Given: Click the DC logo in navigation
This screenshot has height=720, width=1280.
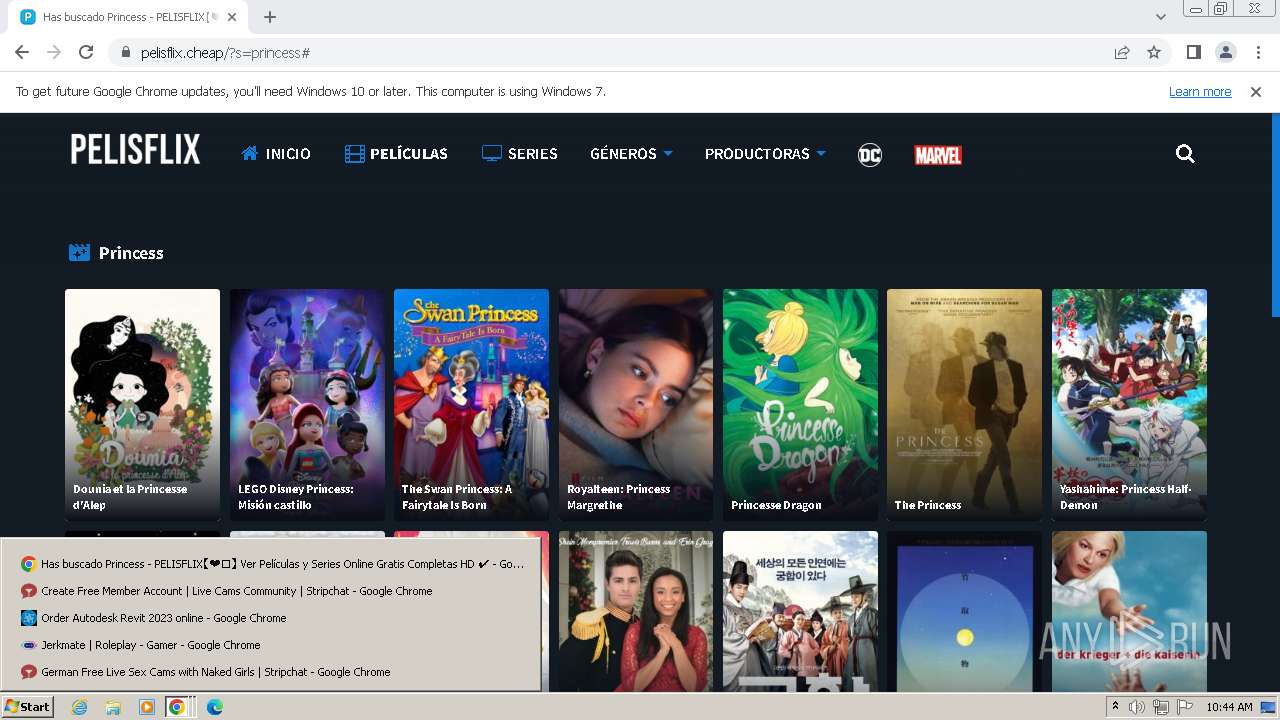Looking at the screenshot, I should pyautogui.click(x=870, y=155).
